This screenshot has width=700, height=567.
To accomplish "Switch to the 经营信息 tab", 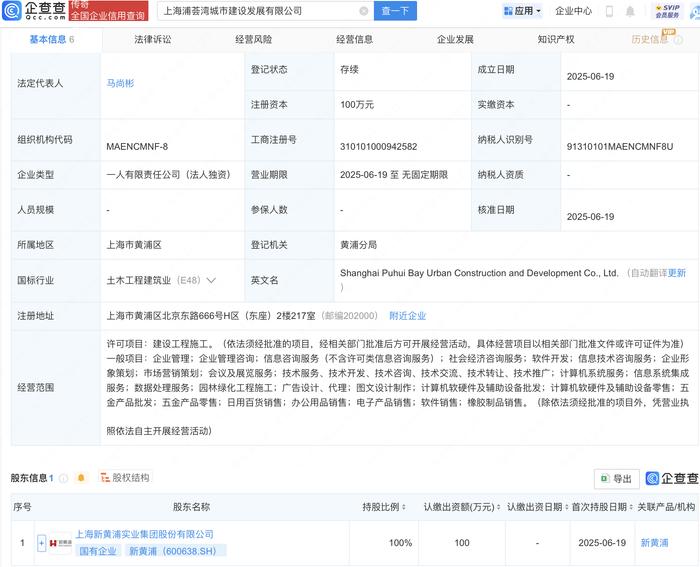I will (354, 39).
